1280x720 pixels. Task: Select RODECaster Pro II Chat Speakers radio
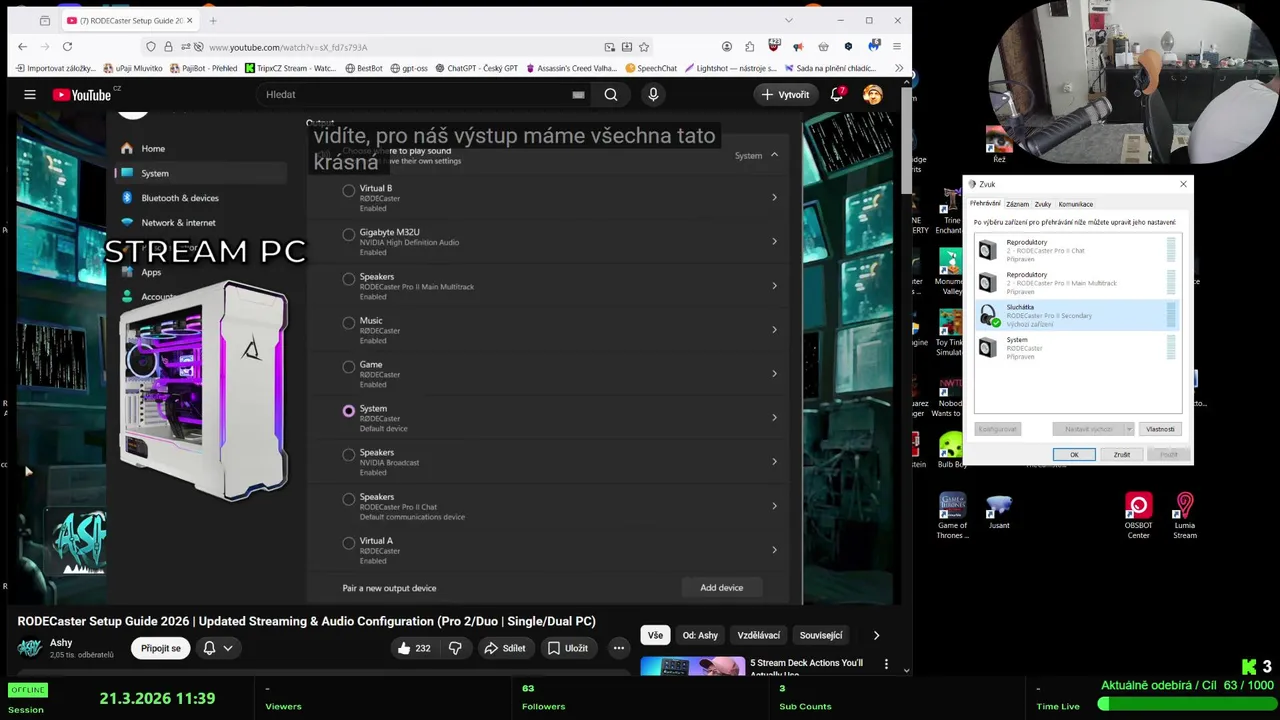point(349,498)
